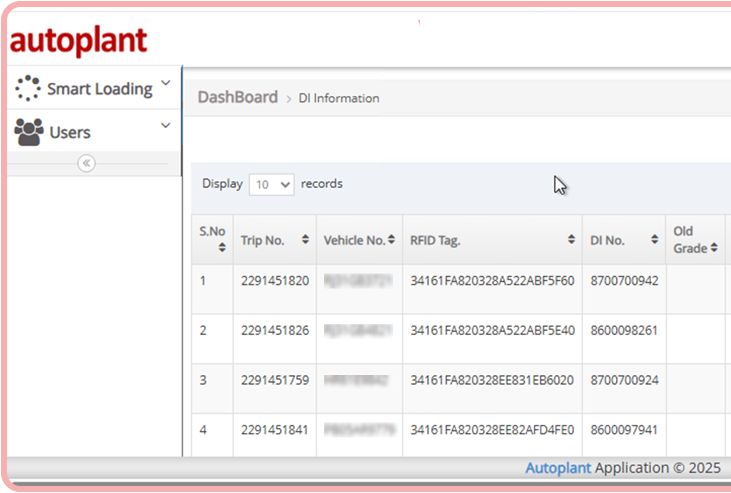Click the Autoplant footer link

558,468
